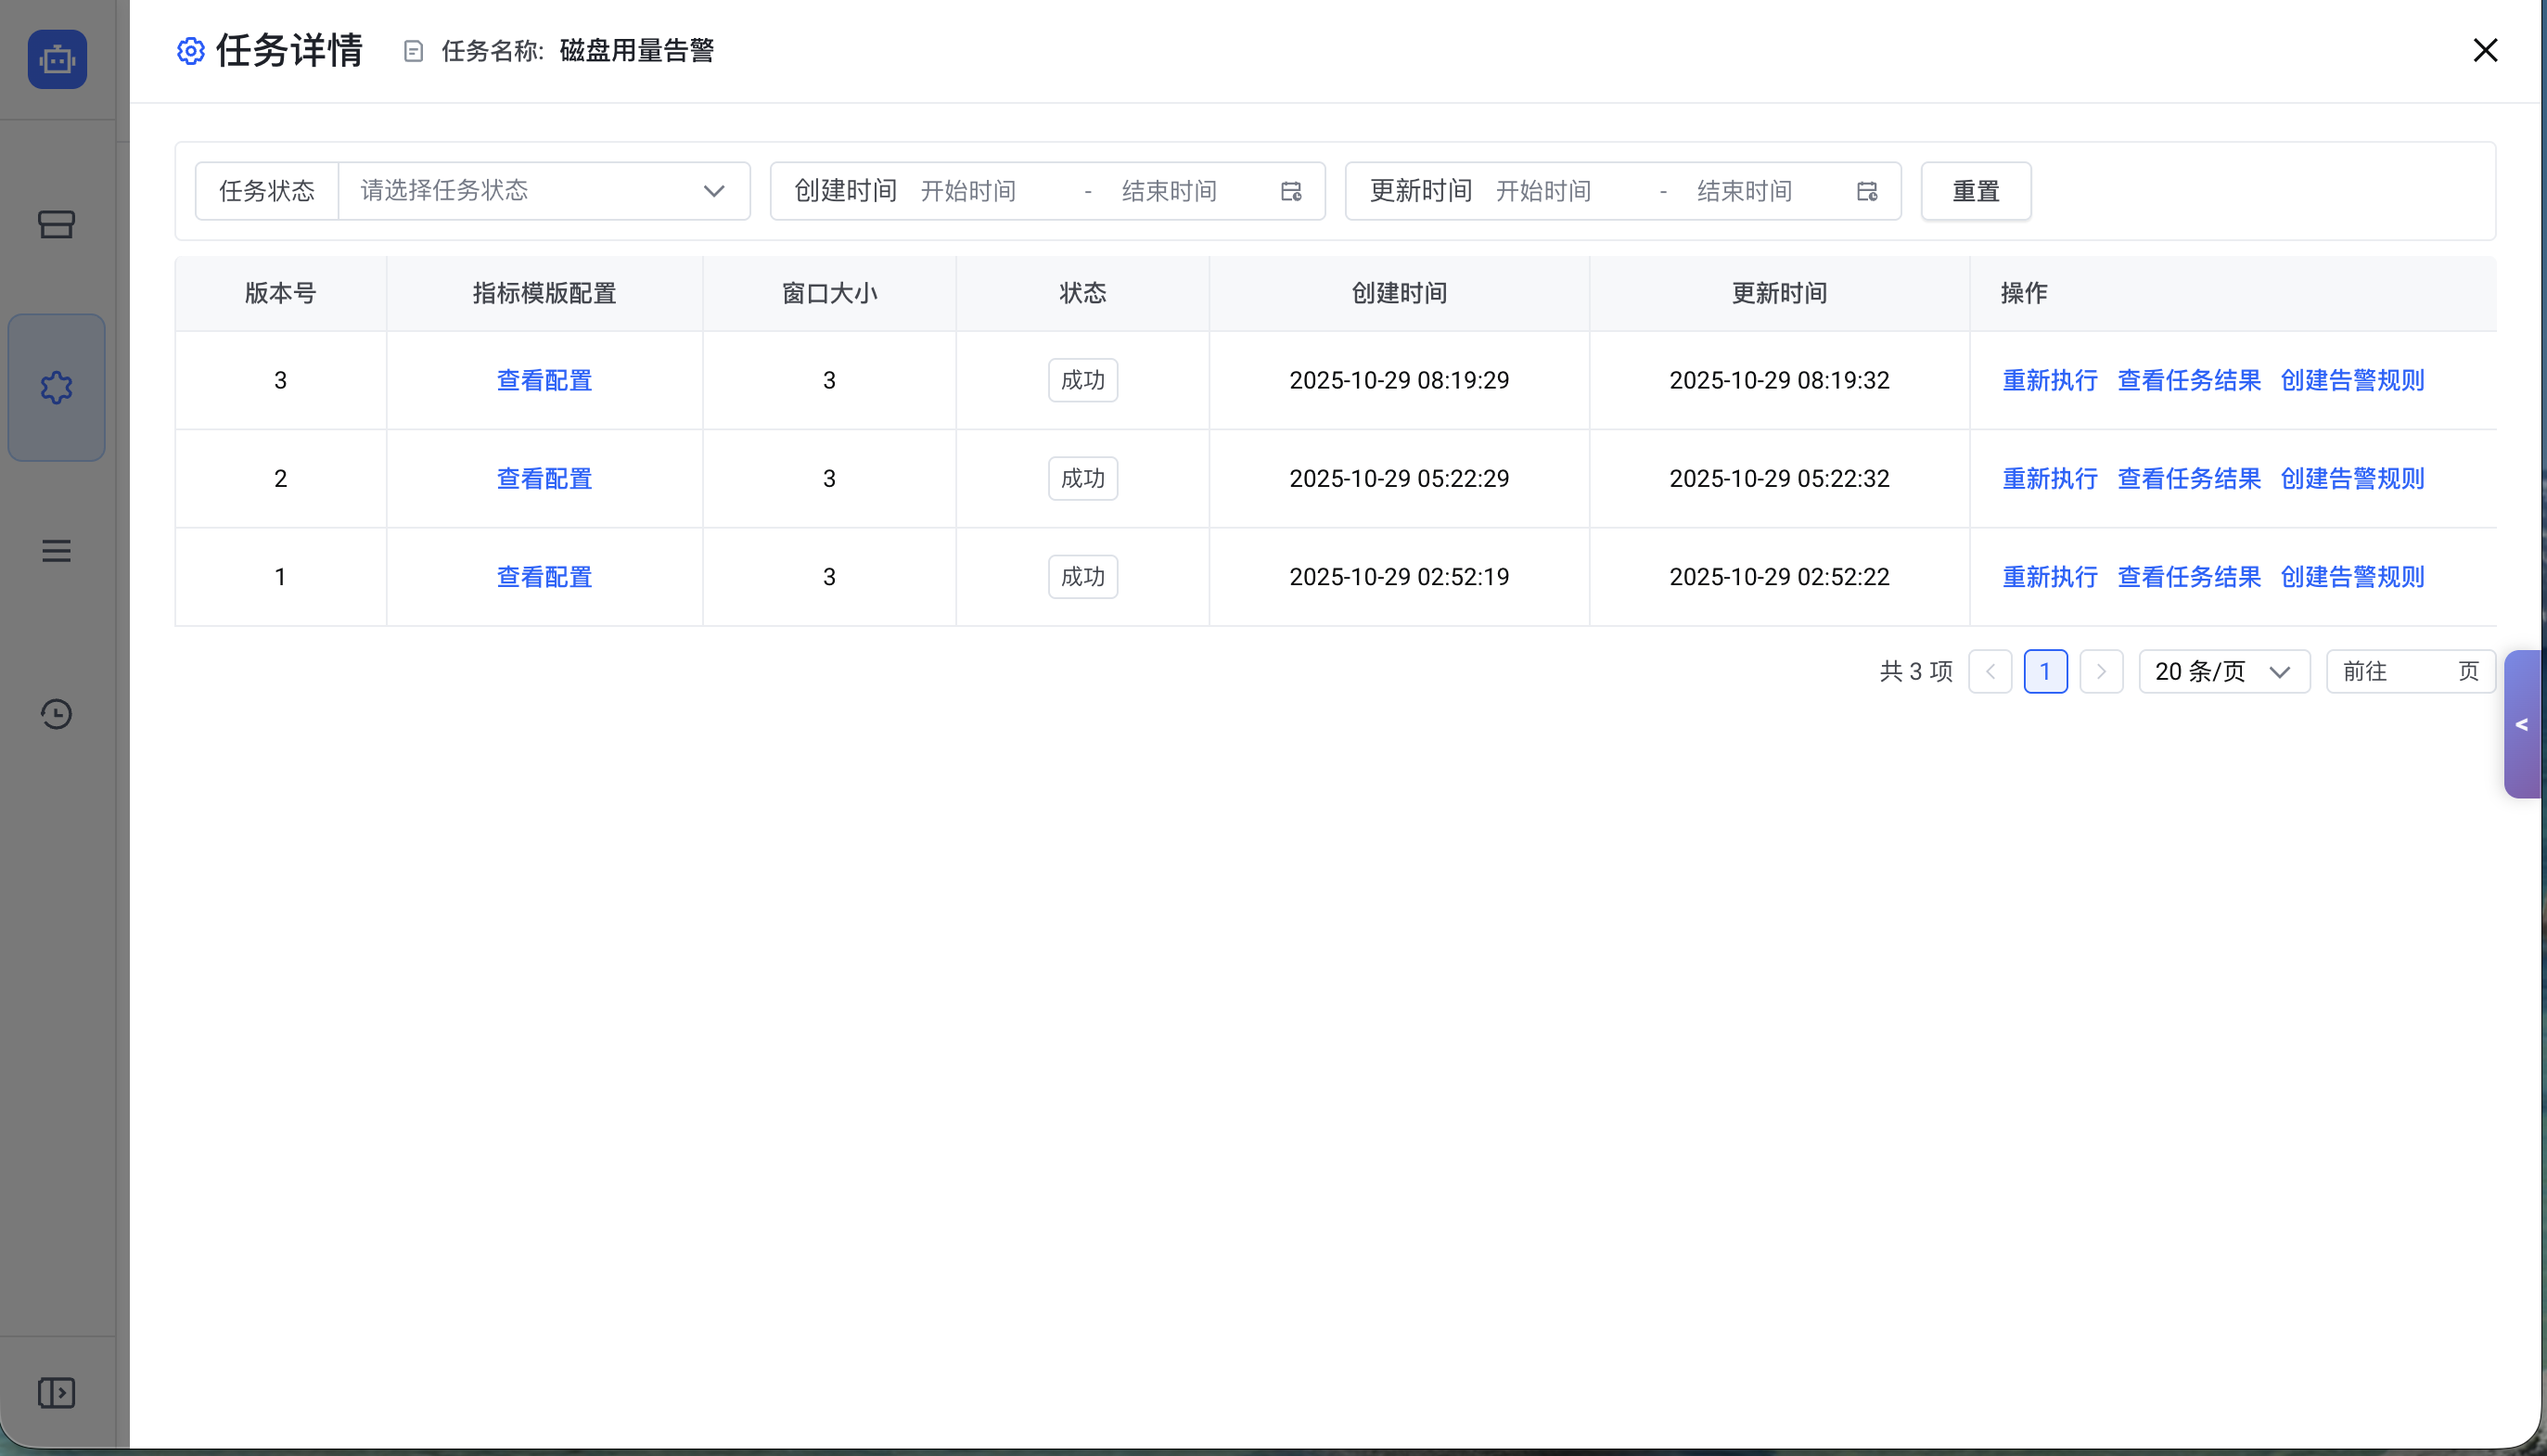Open the calendar icon in 更新时间 filter
The width and height of the screenshot is (2547, 1456).
[1864, 191]
